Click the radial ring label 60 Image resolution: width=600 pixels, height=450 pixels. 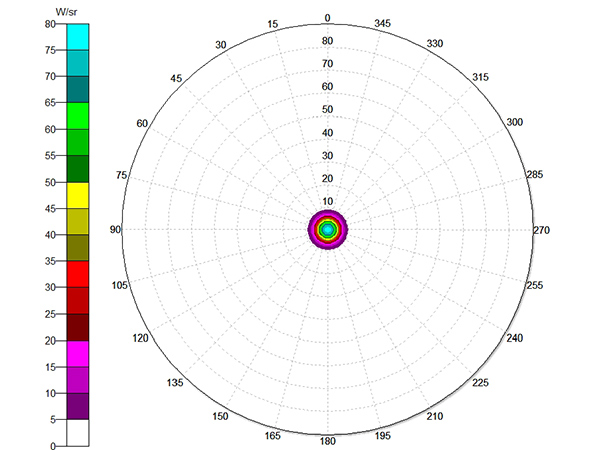point(327,86)
